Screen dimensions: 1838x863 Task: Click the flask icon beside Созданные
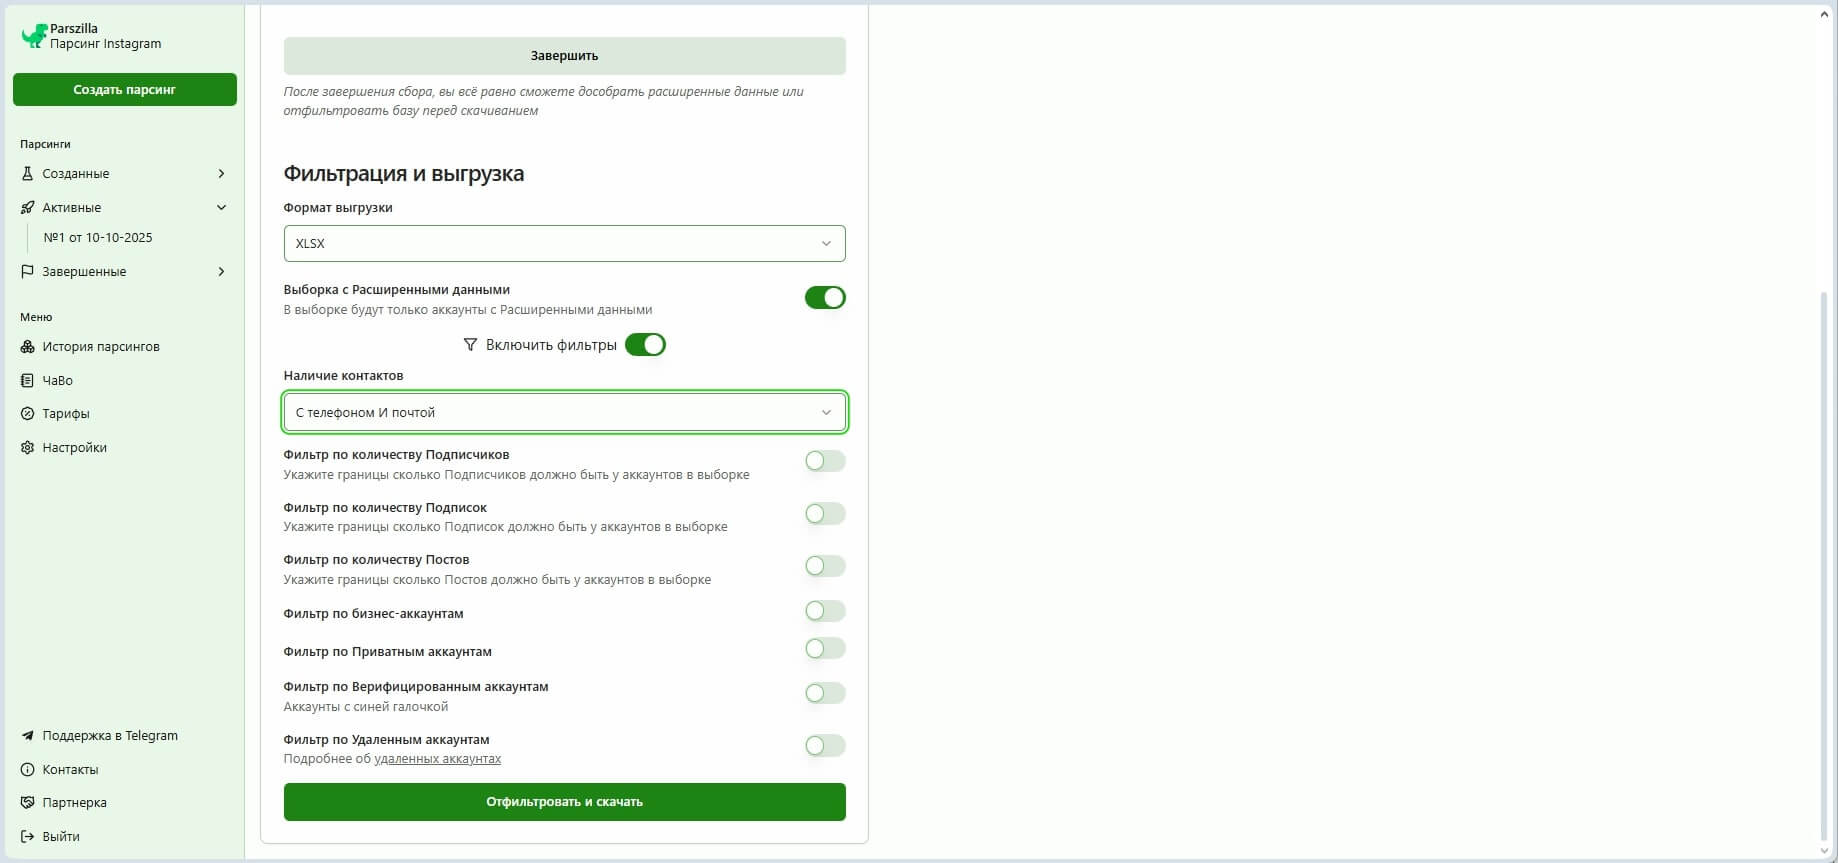[x=27, y=174]
